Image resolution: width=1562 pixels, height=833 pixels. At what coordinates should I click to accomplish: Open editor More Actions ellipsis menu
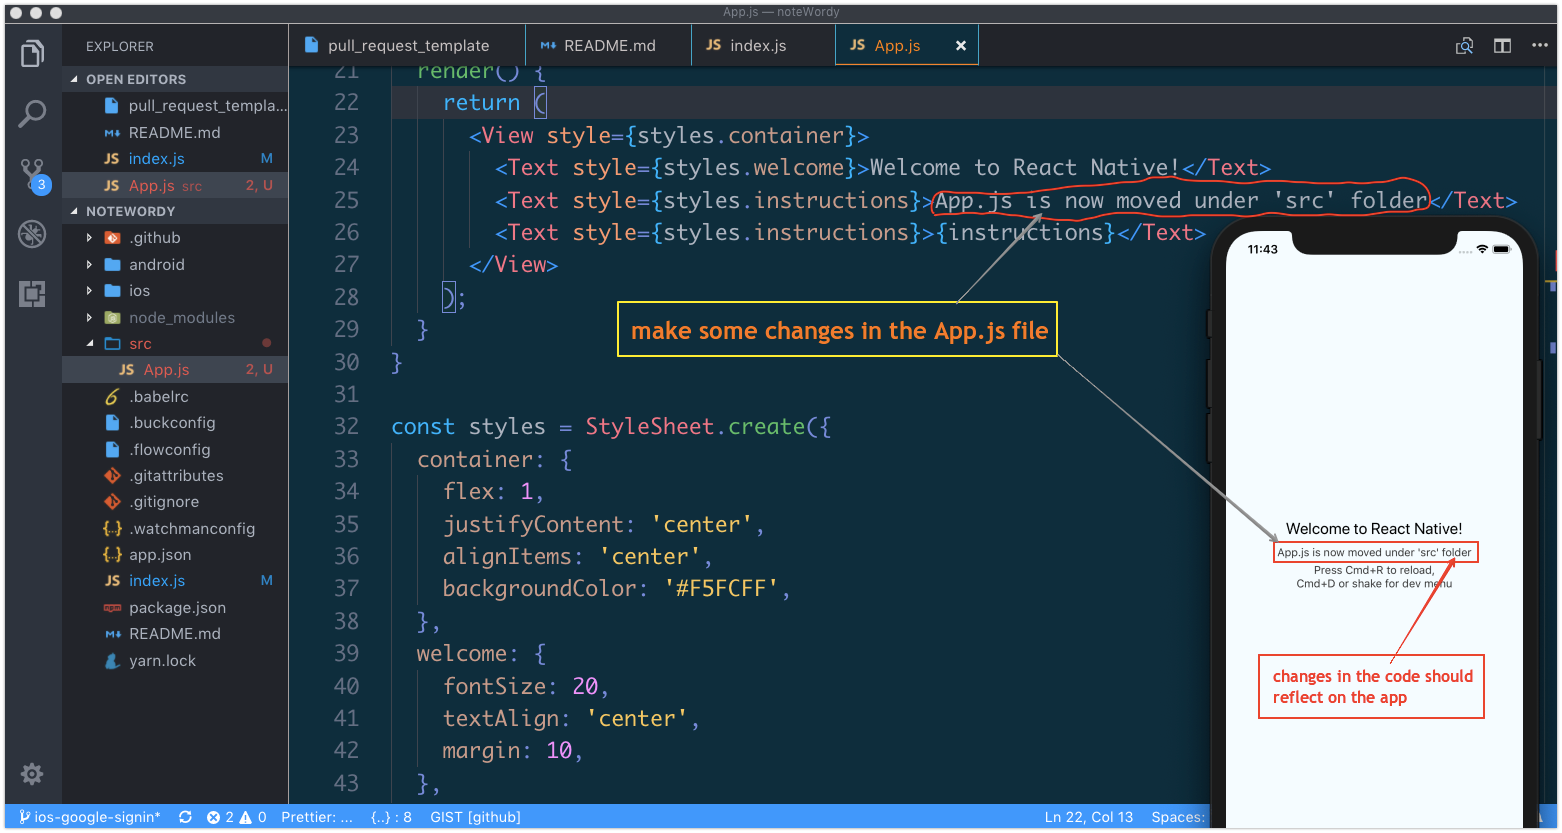(x=1539, y=45)
